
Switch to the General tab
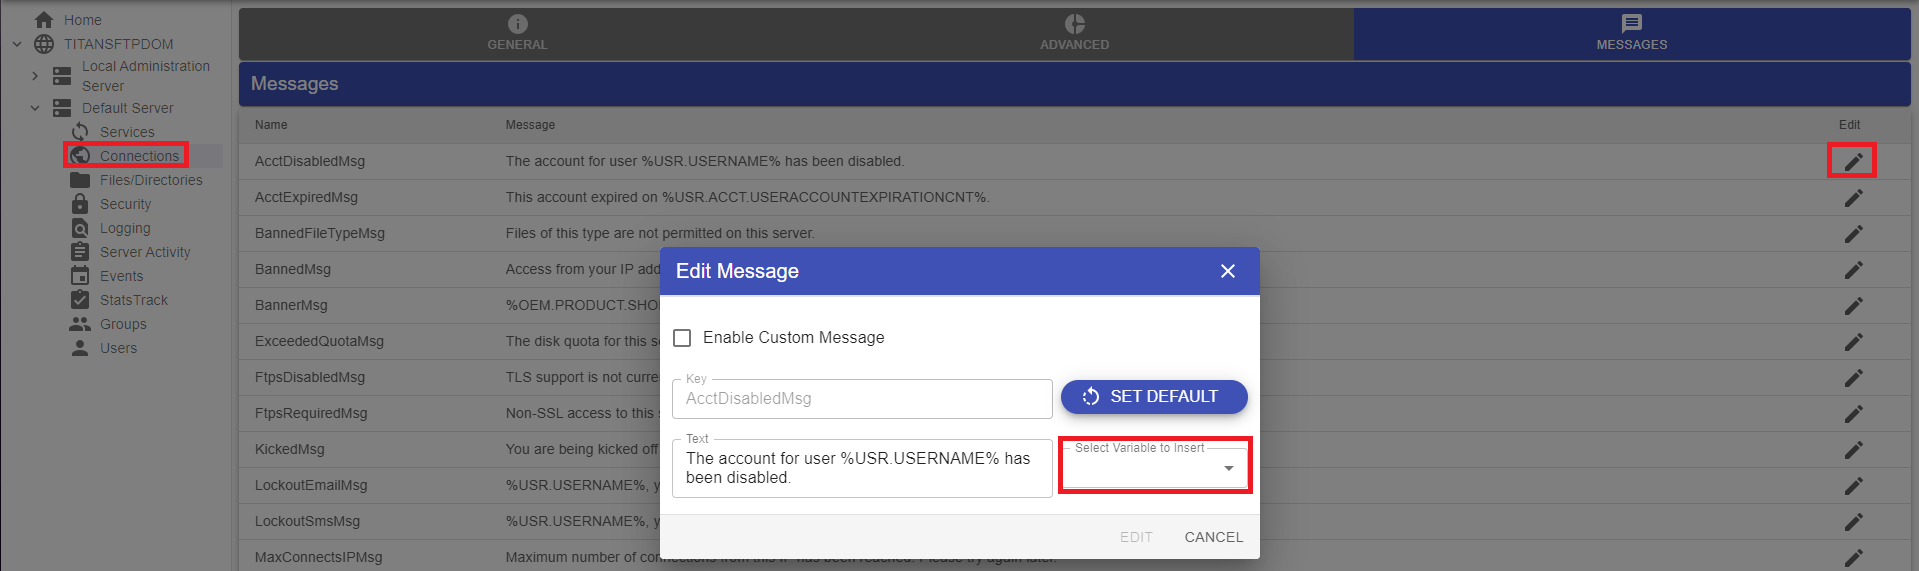[517, 33]
